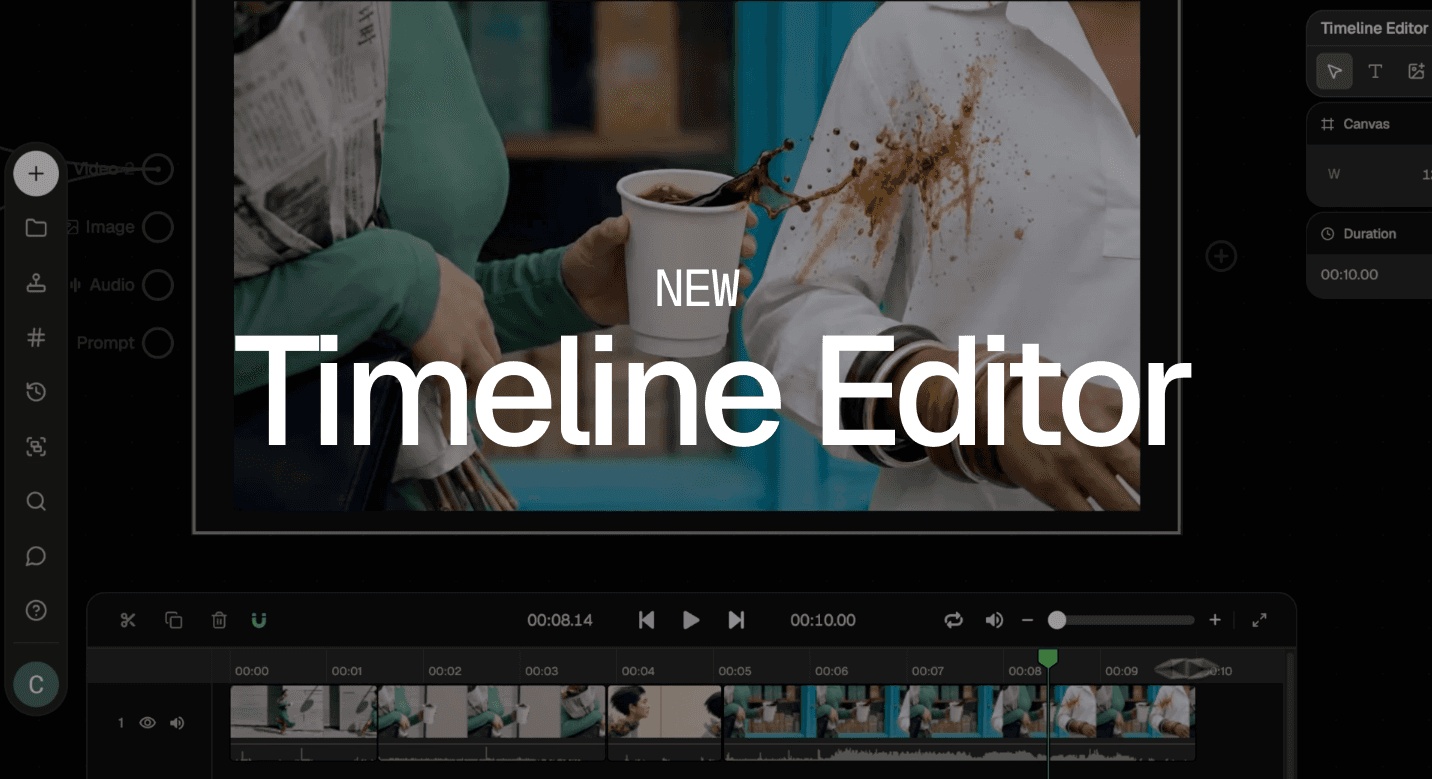Mute audio with the toolbar speaker icon
This screenshot has height=779, width=1432.
click(994, 620)
